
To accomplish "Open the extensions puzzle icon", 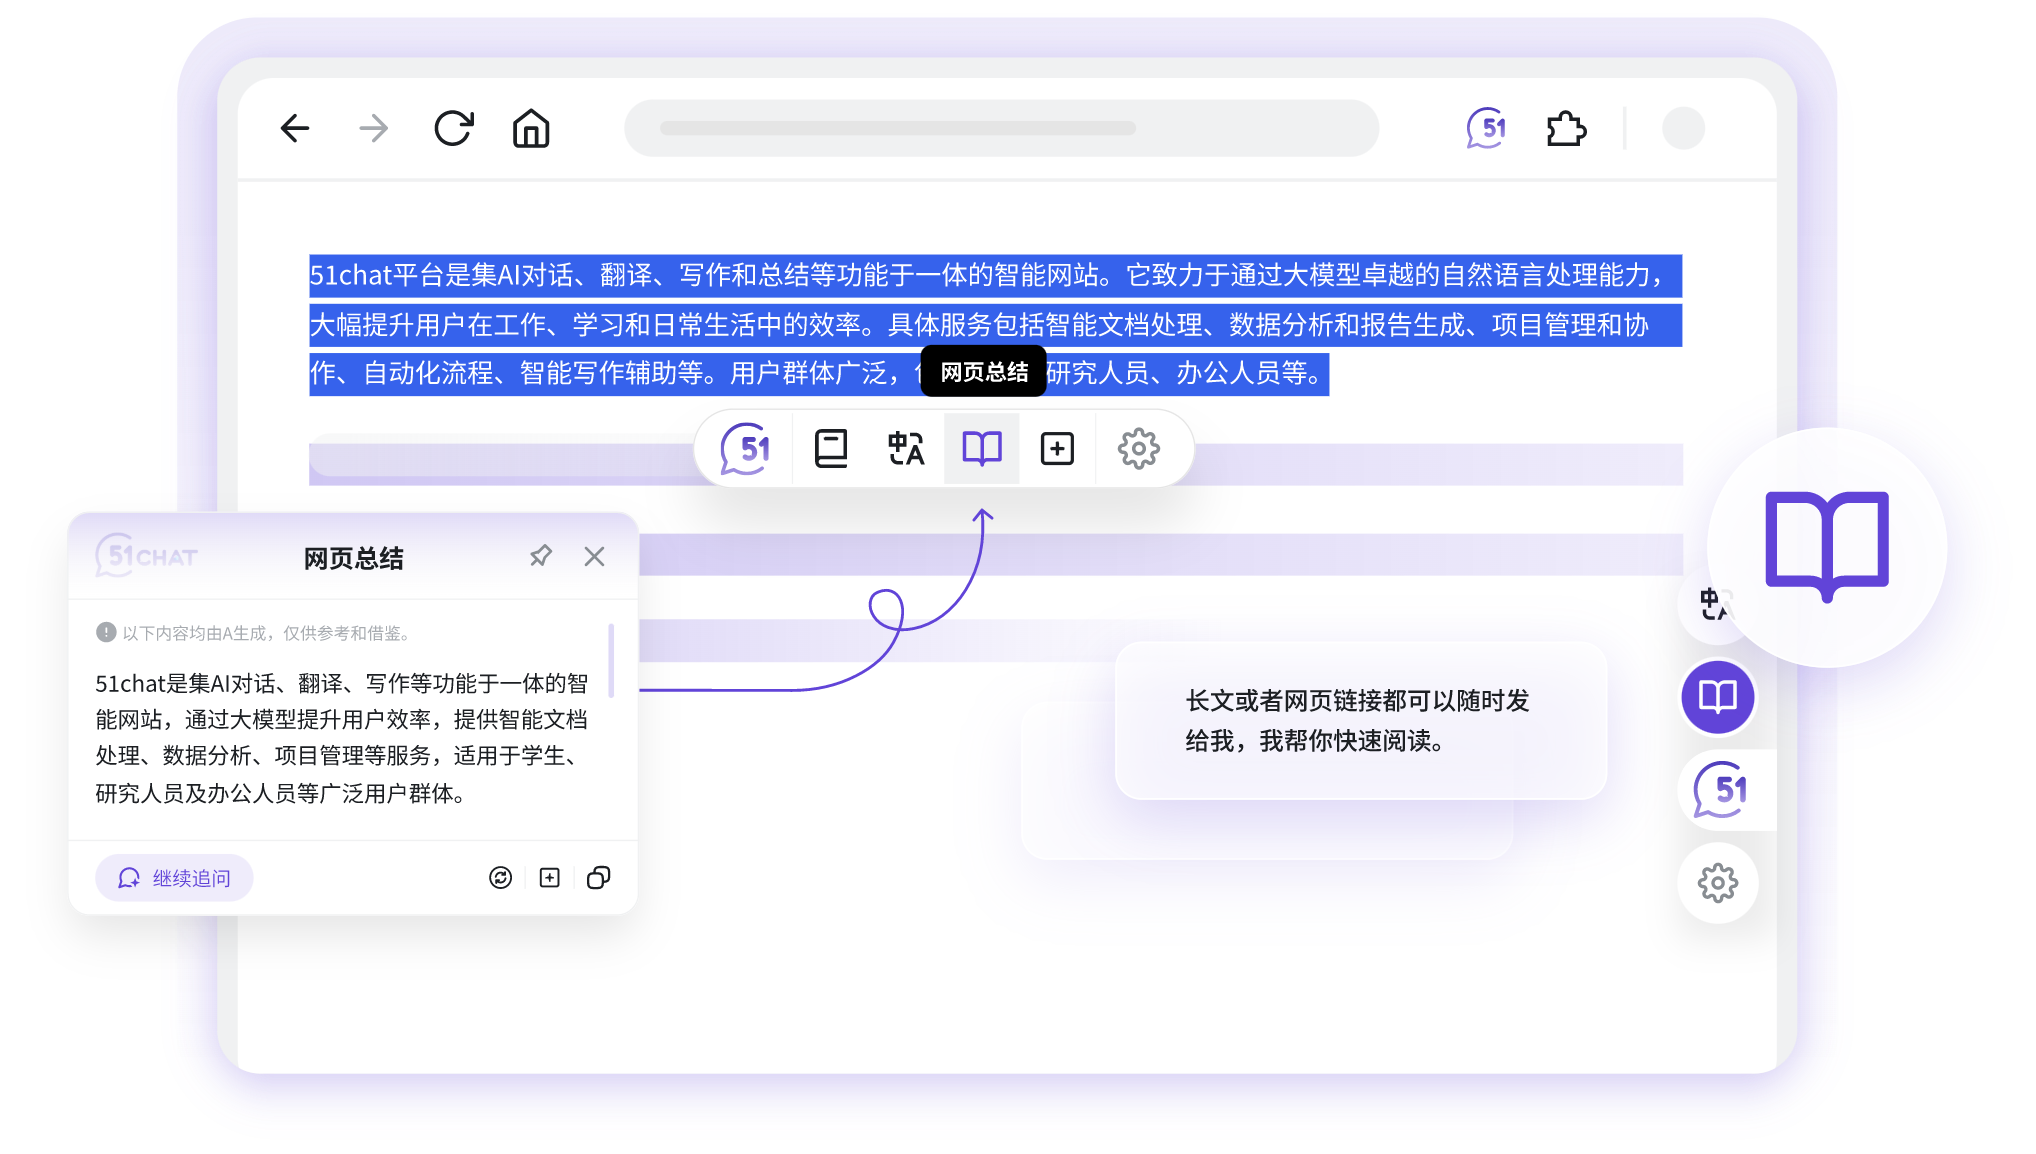I will [x=1566, y=129].
